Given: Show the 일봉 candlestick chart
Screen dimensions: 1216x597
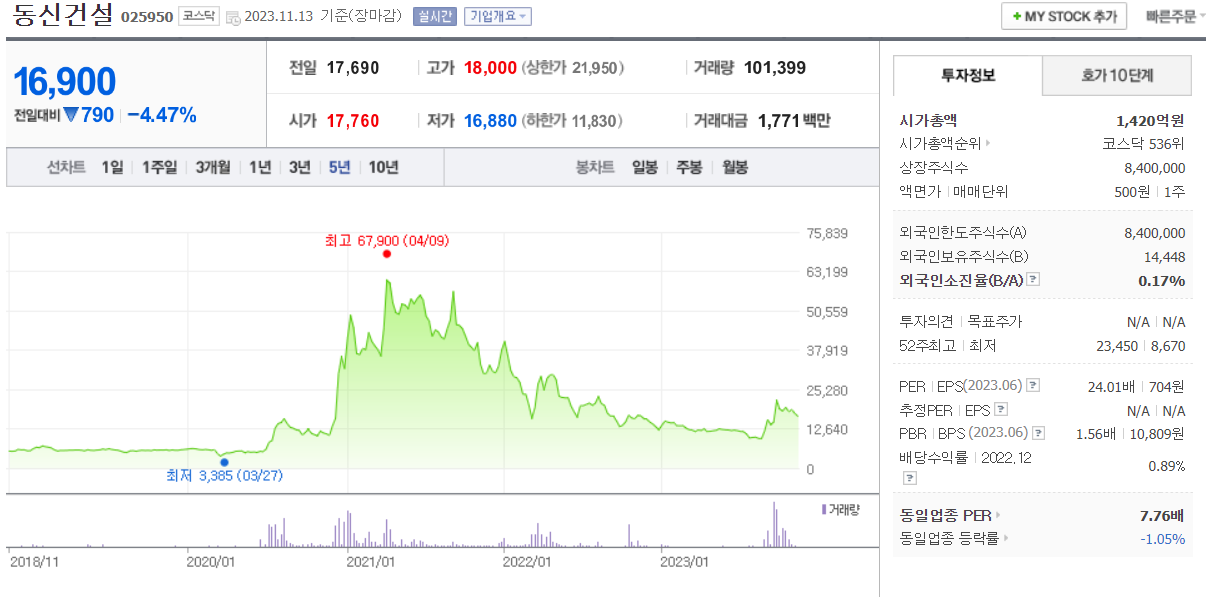Looking at the screenshot, I should [645, 167].
